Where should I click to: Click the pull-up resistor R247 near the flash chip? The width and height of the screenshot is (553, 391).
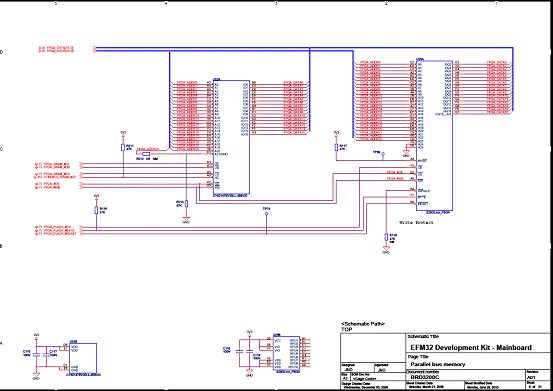coord(336,147)
